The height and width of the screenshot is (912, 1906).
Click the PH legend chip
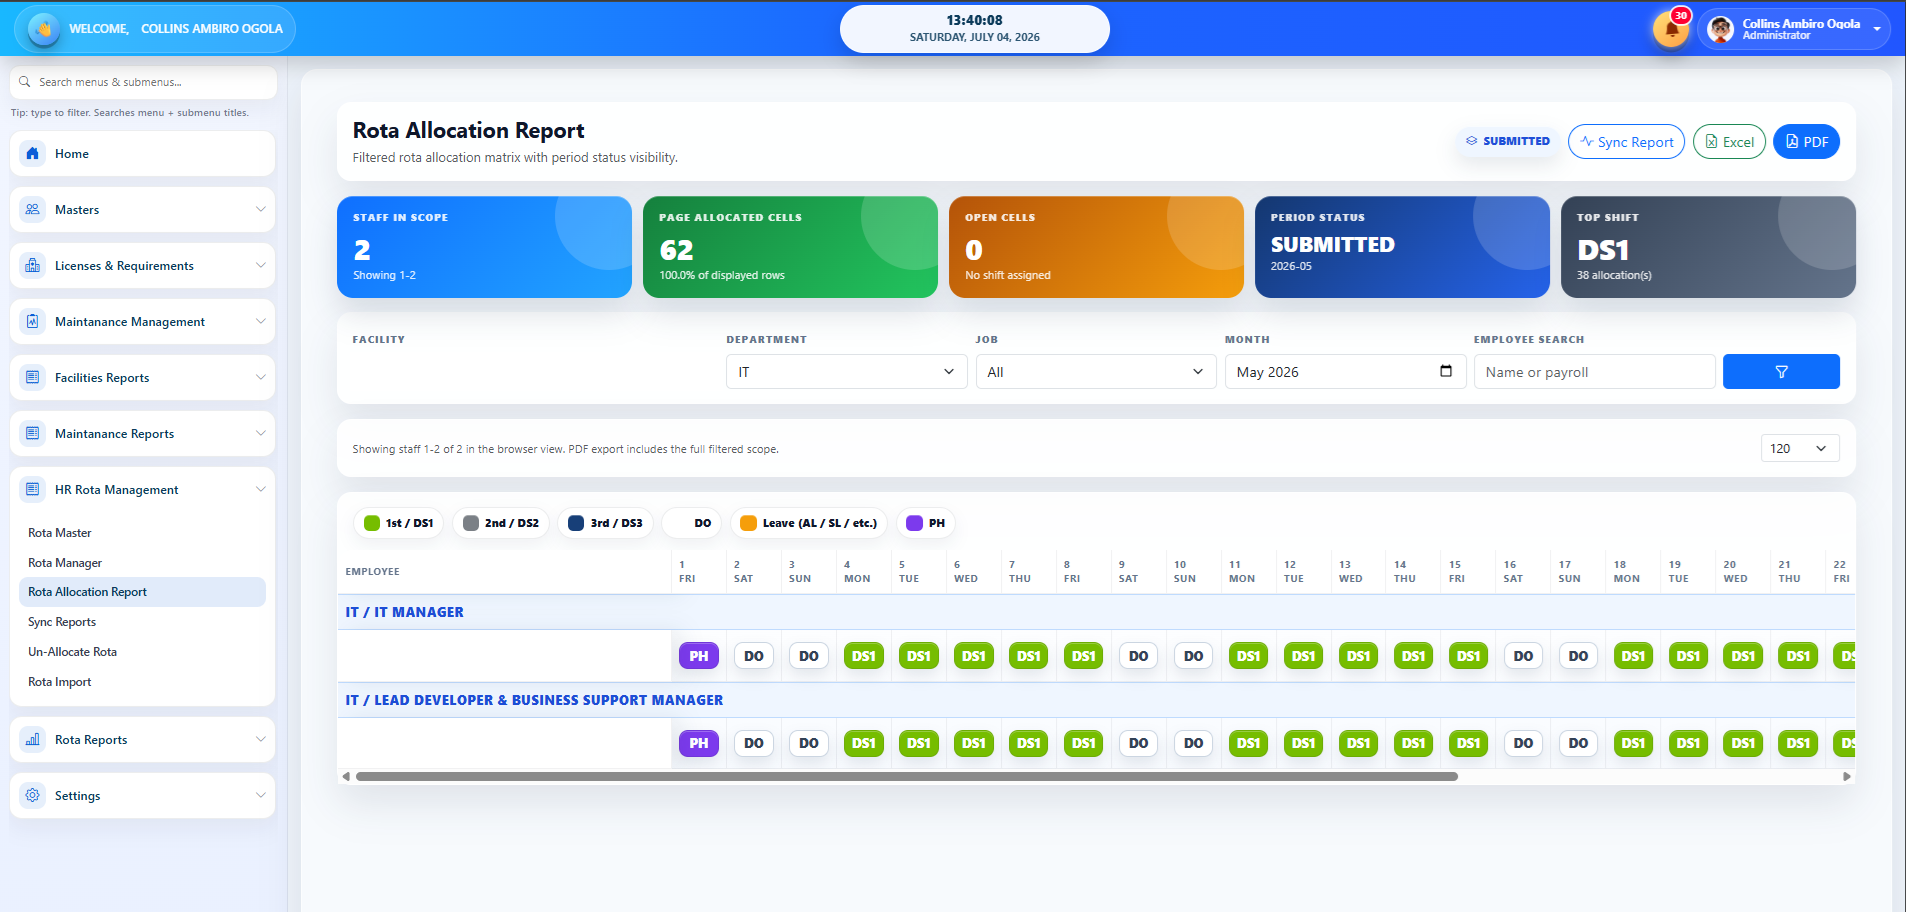coord(925,523)
